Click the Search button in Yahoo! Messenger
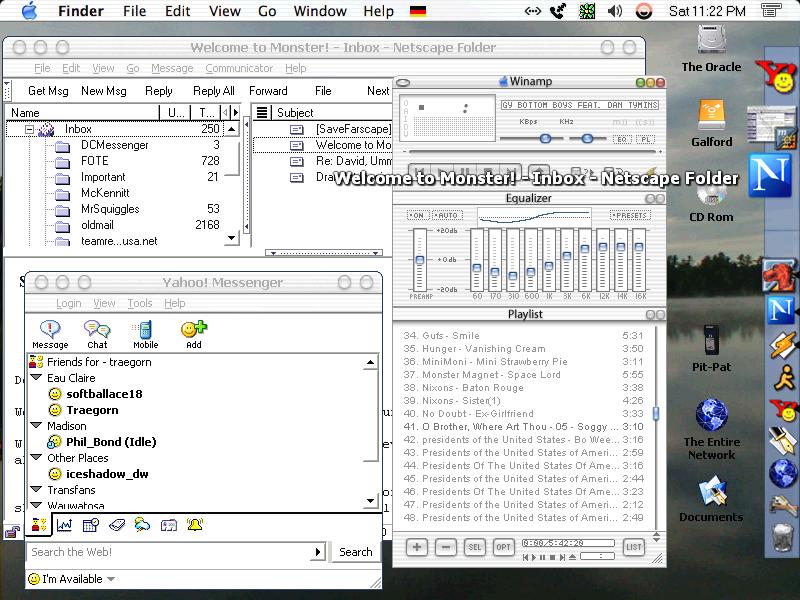The height and width of the screenshot is (600, 800). coord(356,552)
